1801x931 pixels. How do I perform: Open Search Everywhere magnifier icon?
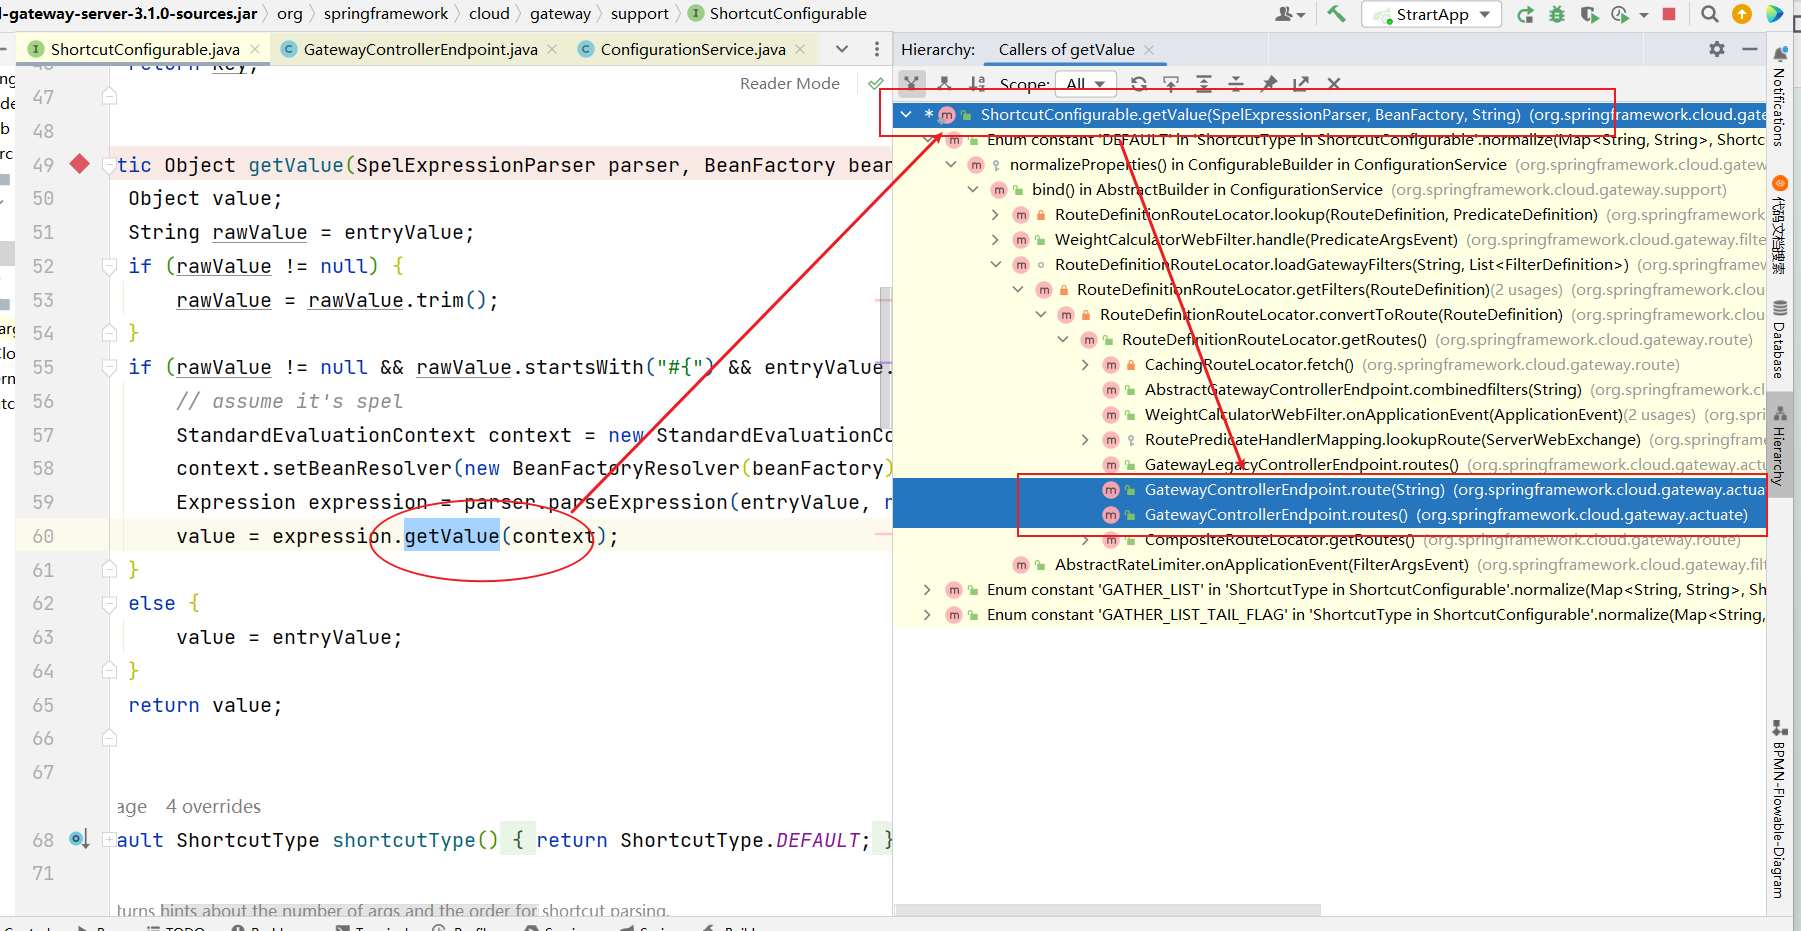coord(1710,14)
